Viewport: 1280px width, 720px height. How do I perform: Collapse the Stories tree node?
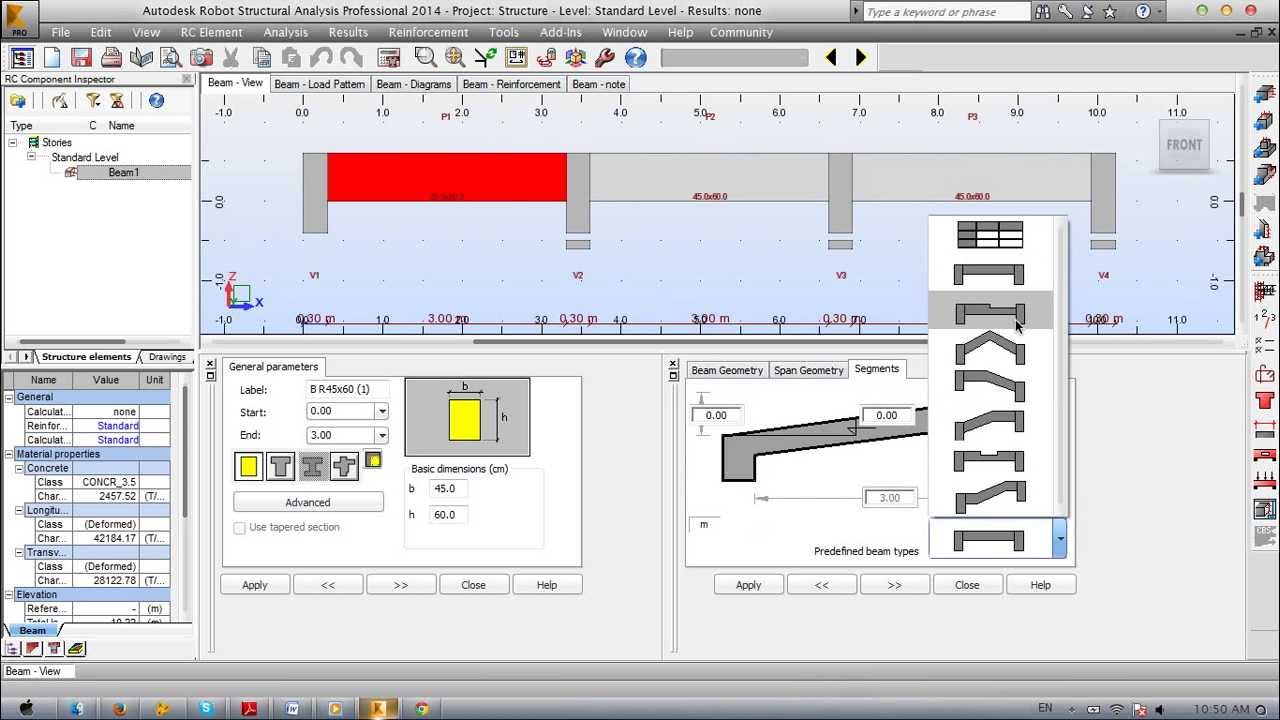(x=13, y=143)
